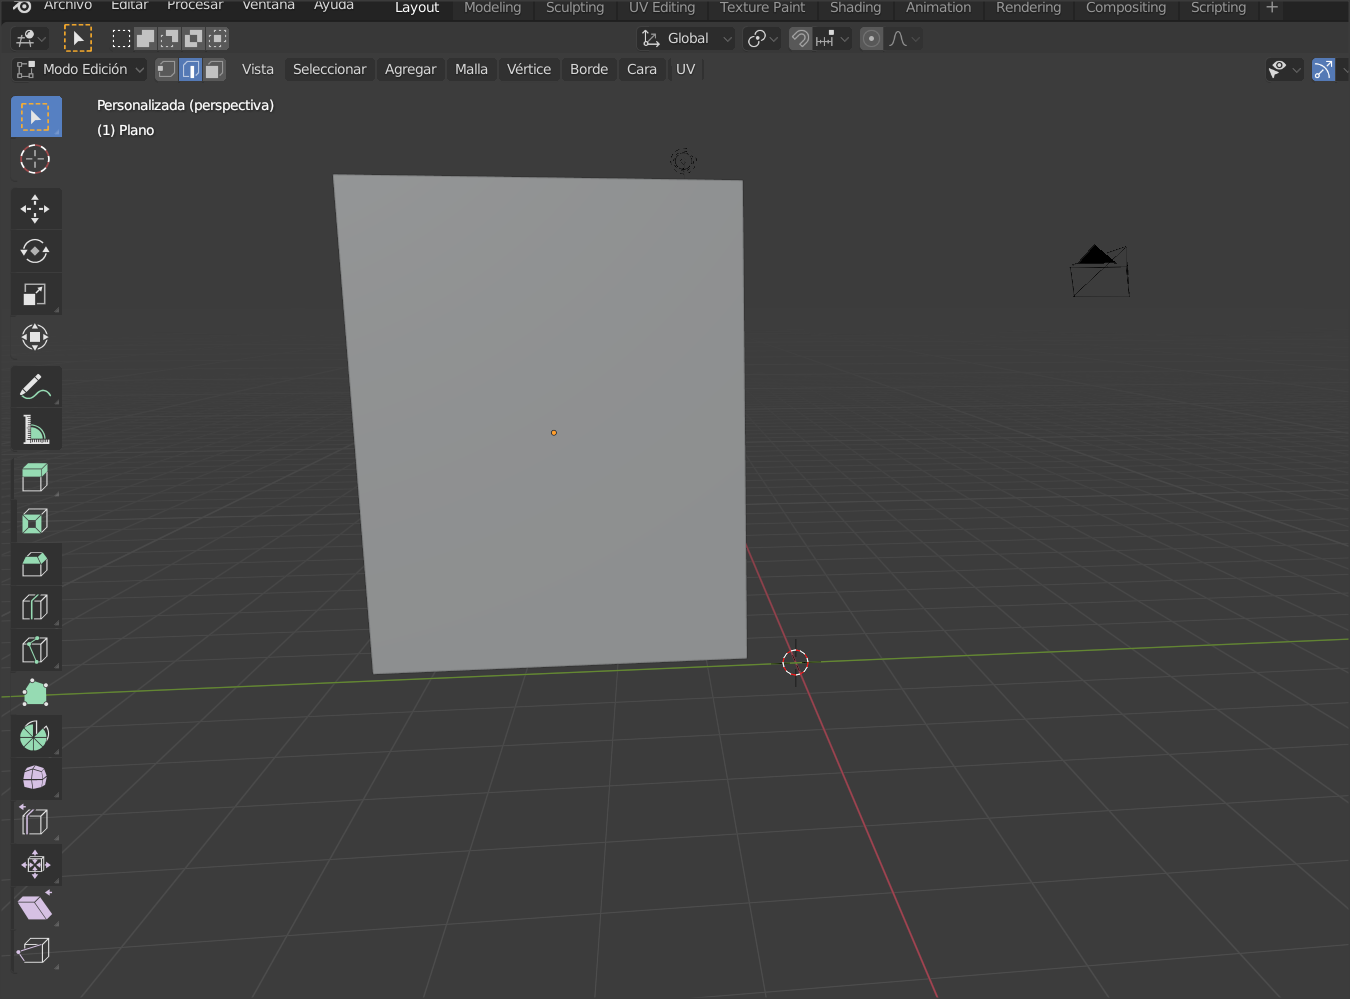This screenshot has width=1350, height=999.
Task: Open the Procesar menu
Action: point(195,6)
